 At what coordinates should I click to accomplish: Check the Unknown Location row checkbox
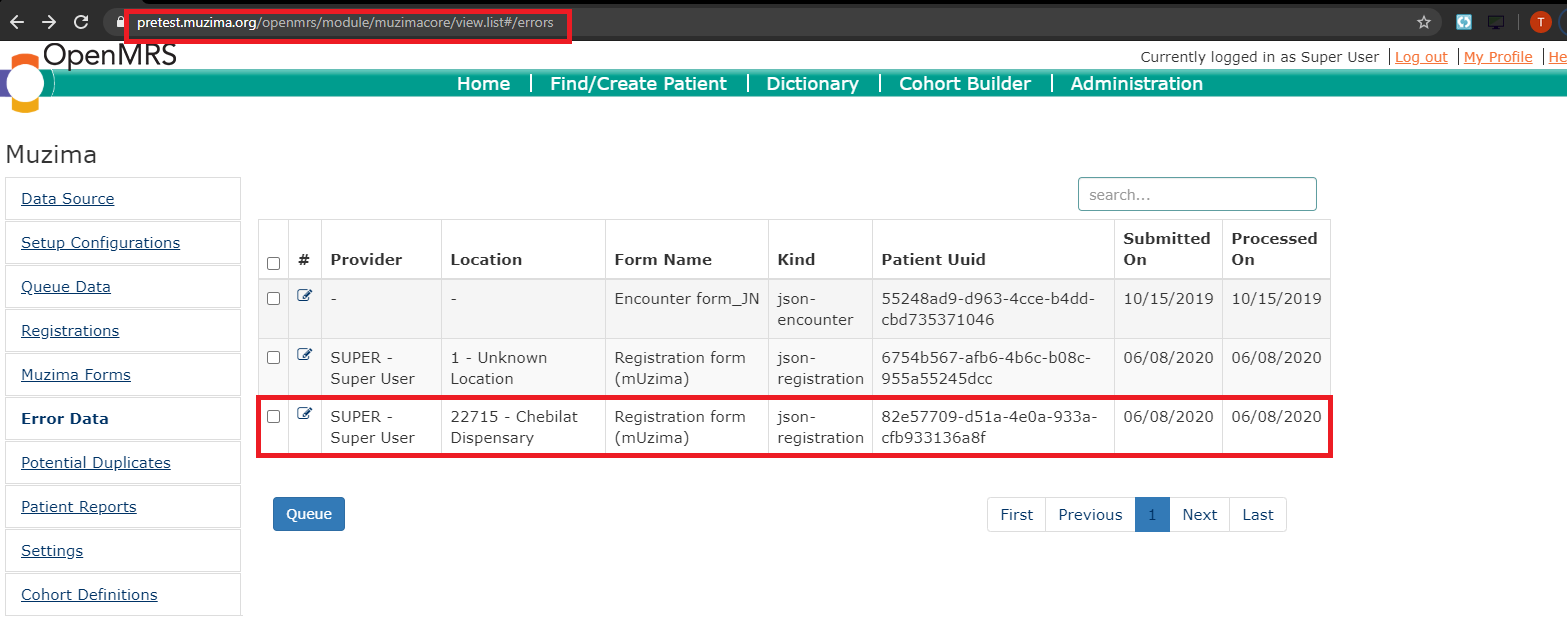(274, 358)
